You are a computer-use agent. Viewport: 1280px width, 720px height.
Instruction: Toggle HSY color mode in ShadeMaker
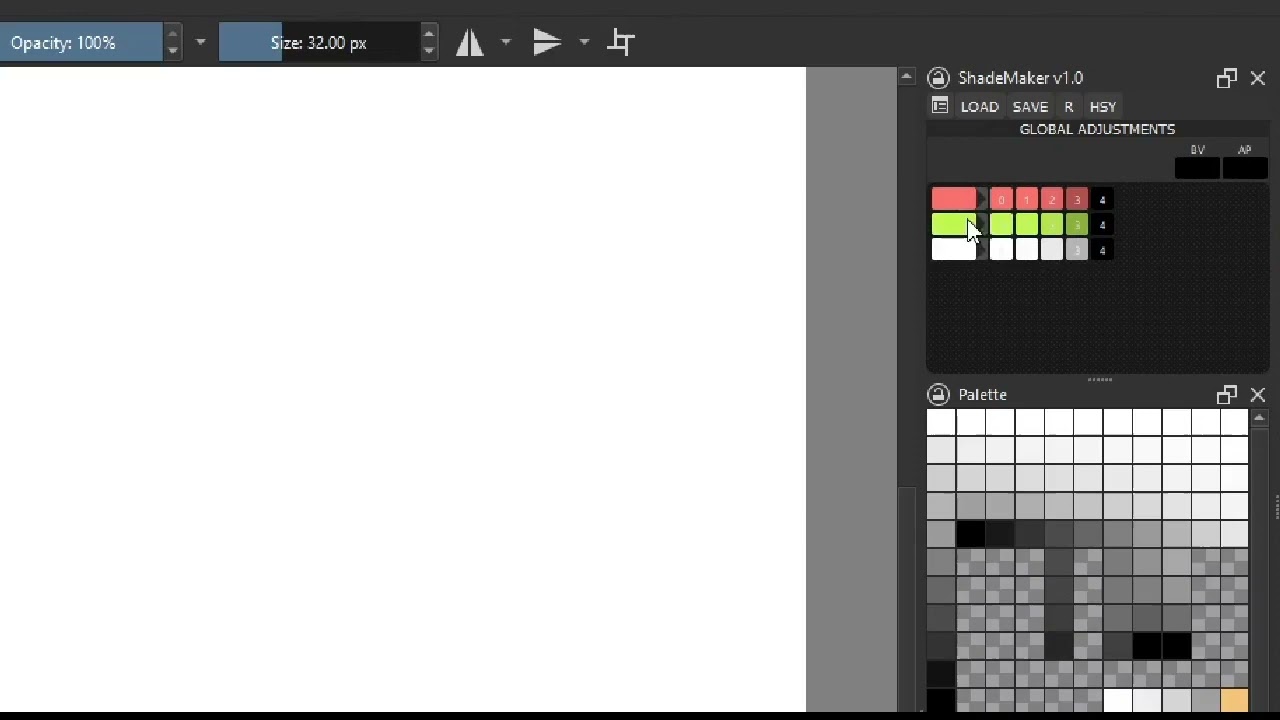(x=1102, y=107)
